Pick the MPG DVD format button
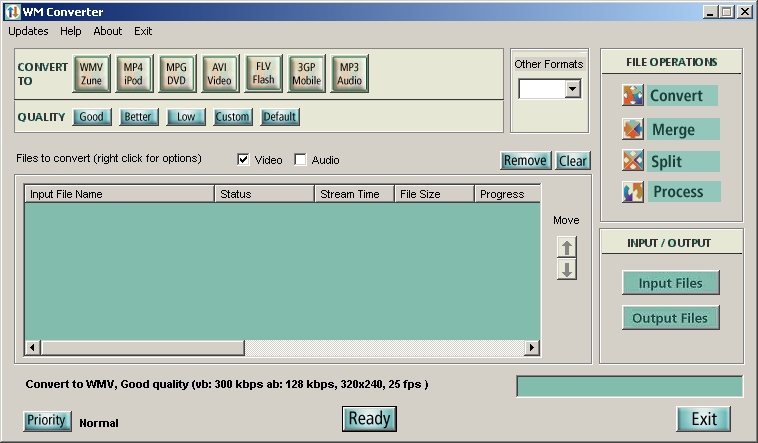The width and height of the screenshot is (758, 443). (176, 74)
